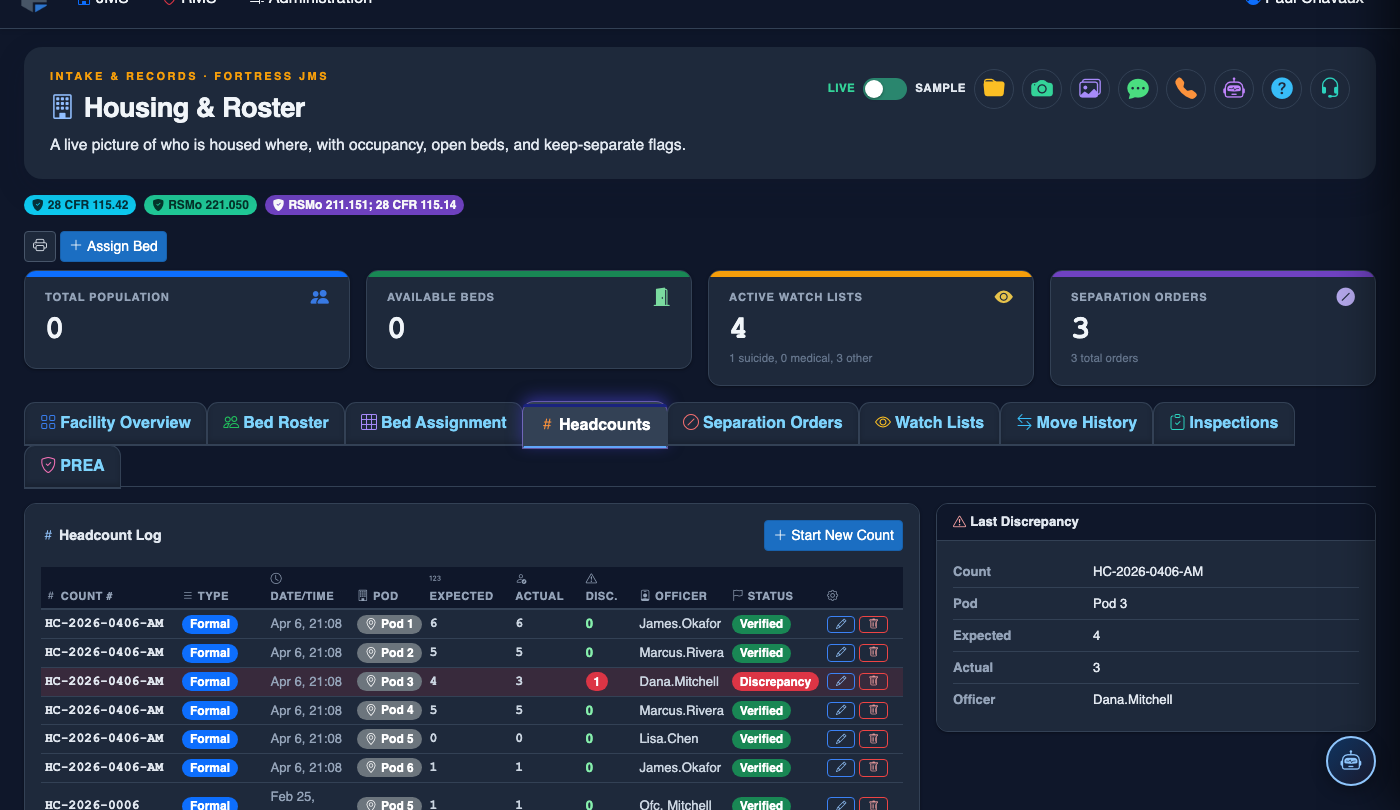Select Dana.Mitchell in the Officer column
The width and height of the screenshot is (1400, 810).
tap(679, 682)
